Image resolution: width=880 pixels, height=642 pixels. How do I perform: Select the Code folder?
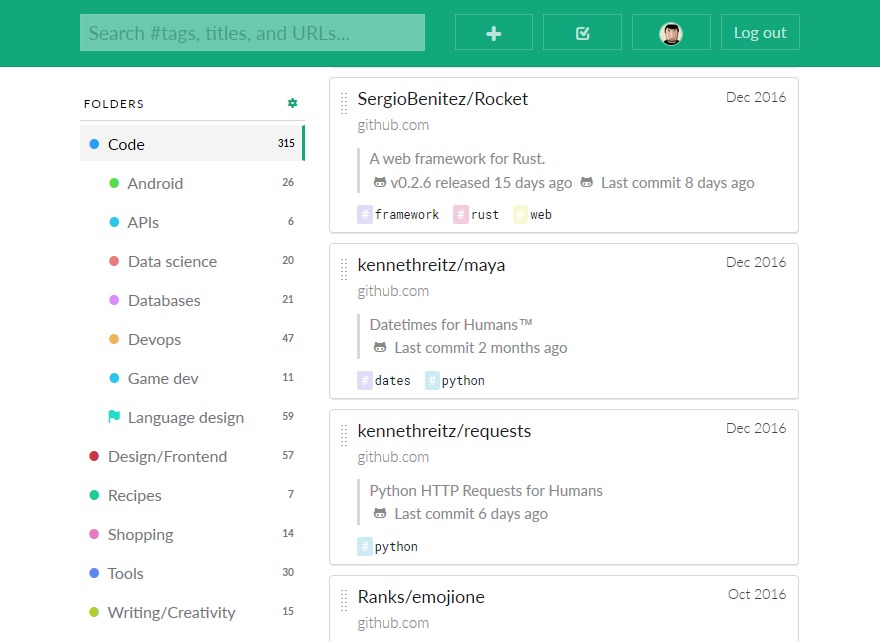(192, 144)
